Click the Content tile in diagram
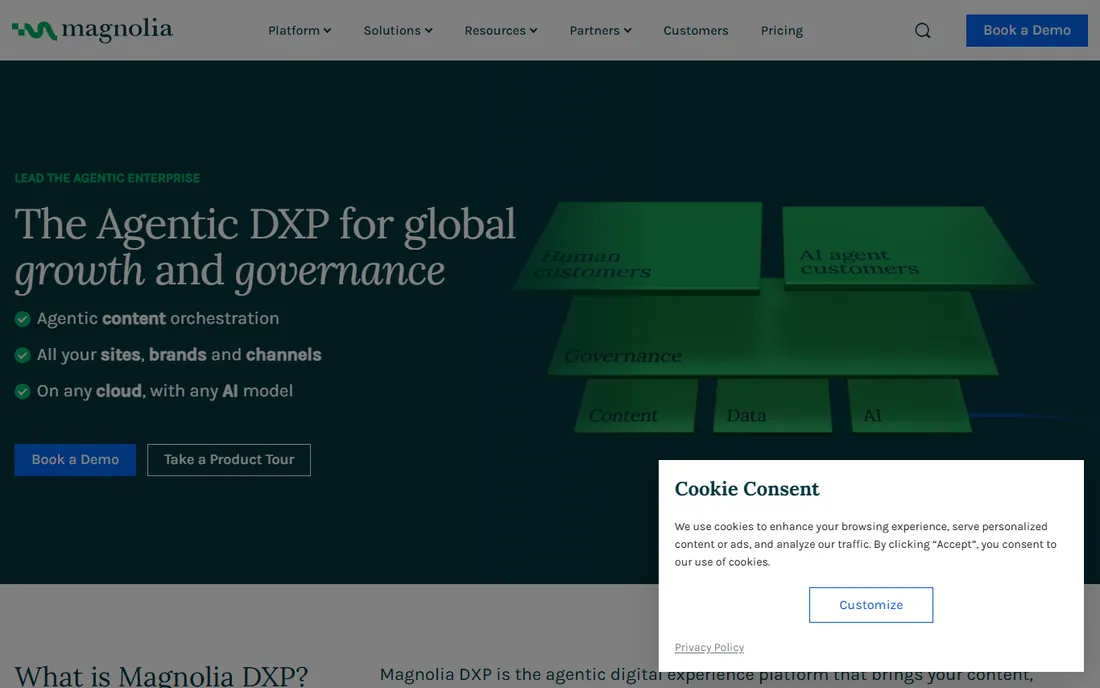The height and width of the screenshot is (688, 1100). tap(636, 405)
